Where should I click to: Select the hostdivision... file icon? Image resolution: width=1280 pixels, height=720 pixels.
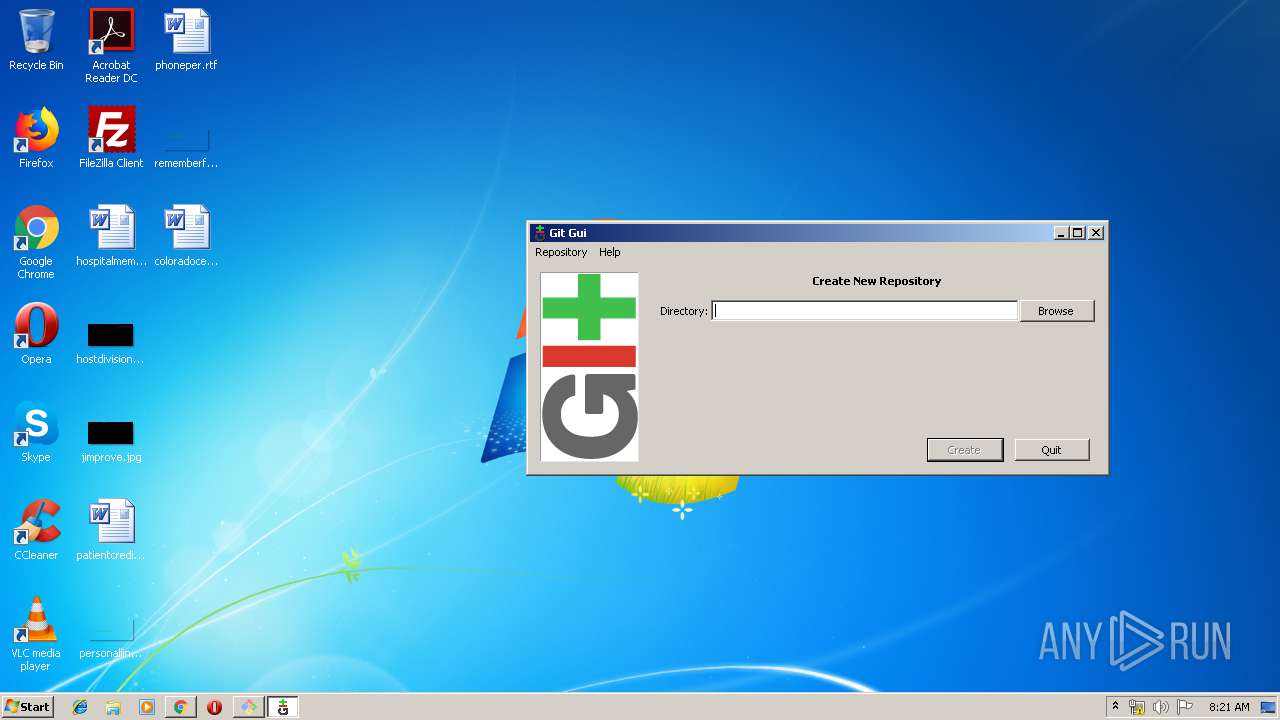point(111,343)
